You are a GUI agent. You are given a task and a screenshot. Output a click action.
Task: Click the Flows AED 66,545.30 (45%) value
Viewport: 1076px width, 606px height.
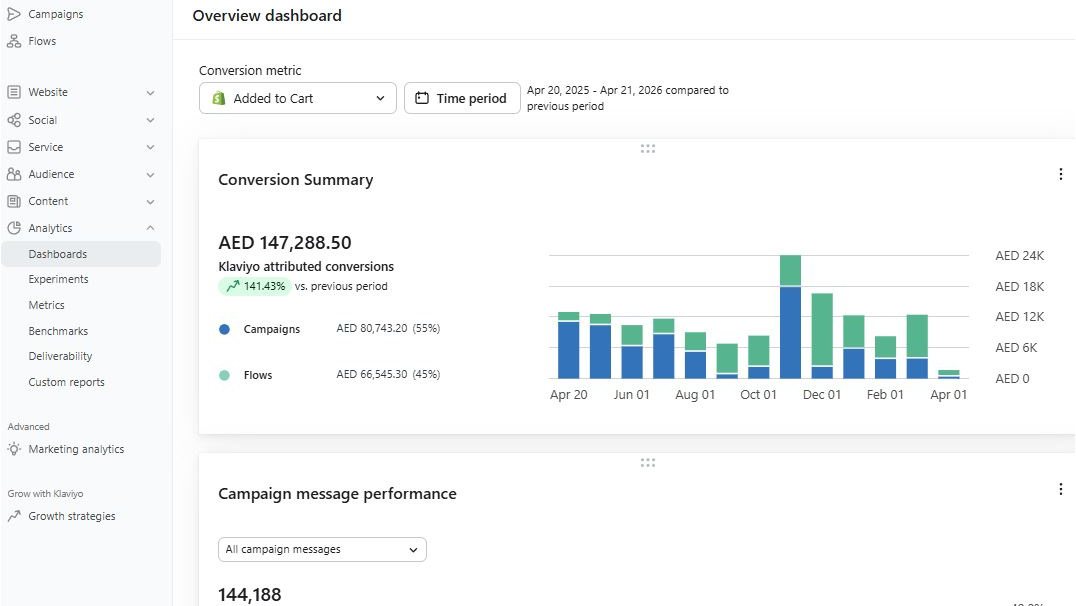click(388, 374)
